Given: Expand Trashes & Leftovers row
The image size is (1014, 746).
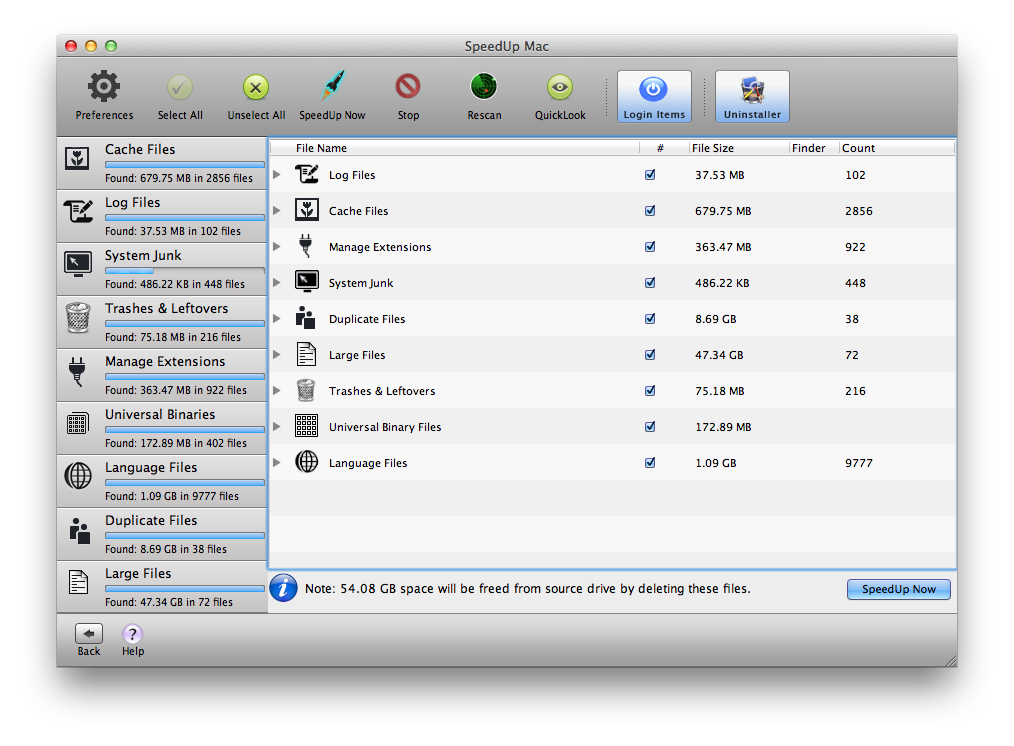Looking at the screenshot, I should 277,390.
